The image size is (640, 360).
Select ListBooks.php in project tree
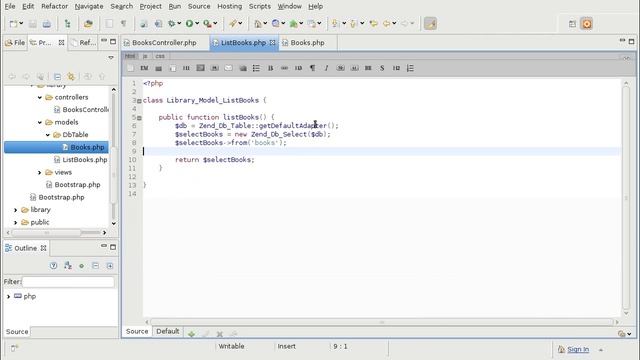(x=84, y=160)
